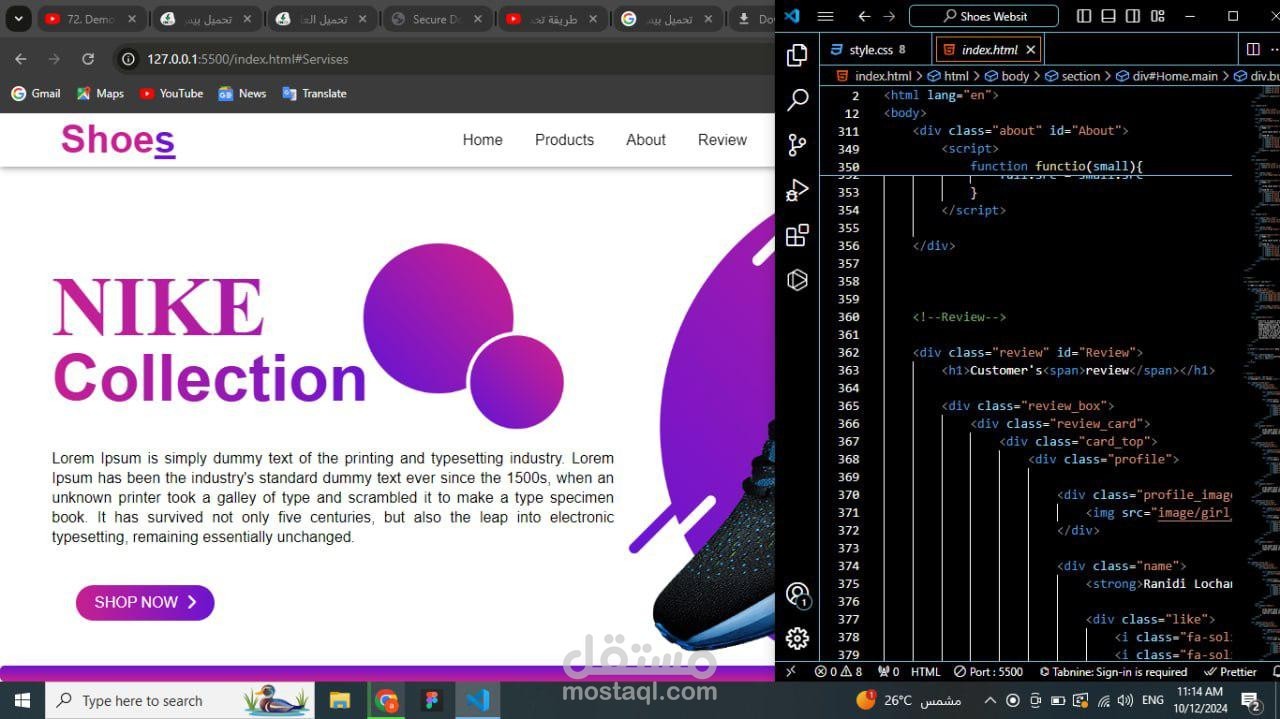Open the Explorer view in VS Code
Viewport: 1280px width, 719px height.
coord(797,55)
